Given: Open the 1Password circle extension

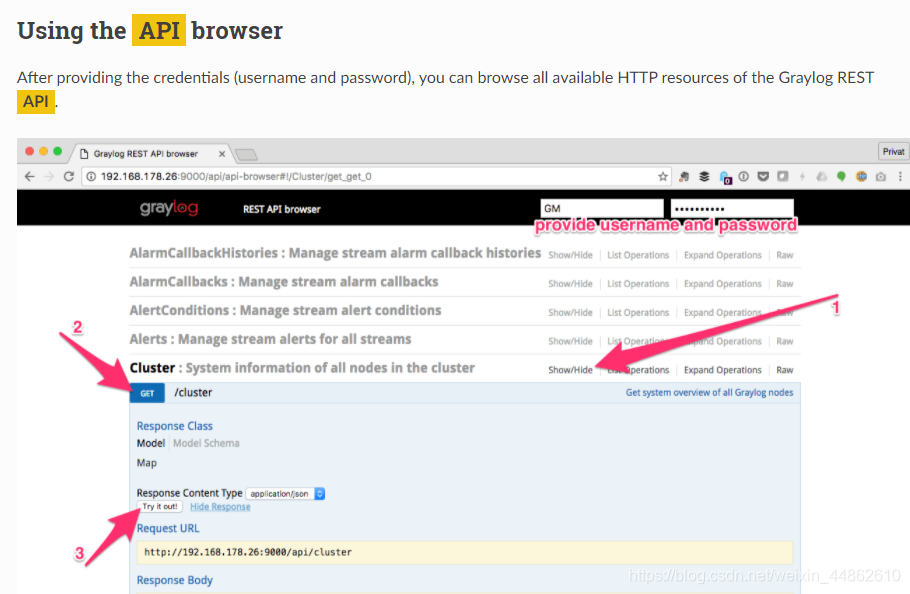Looking at the screenshot, I should click(743, 176).
